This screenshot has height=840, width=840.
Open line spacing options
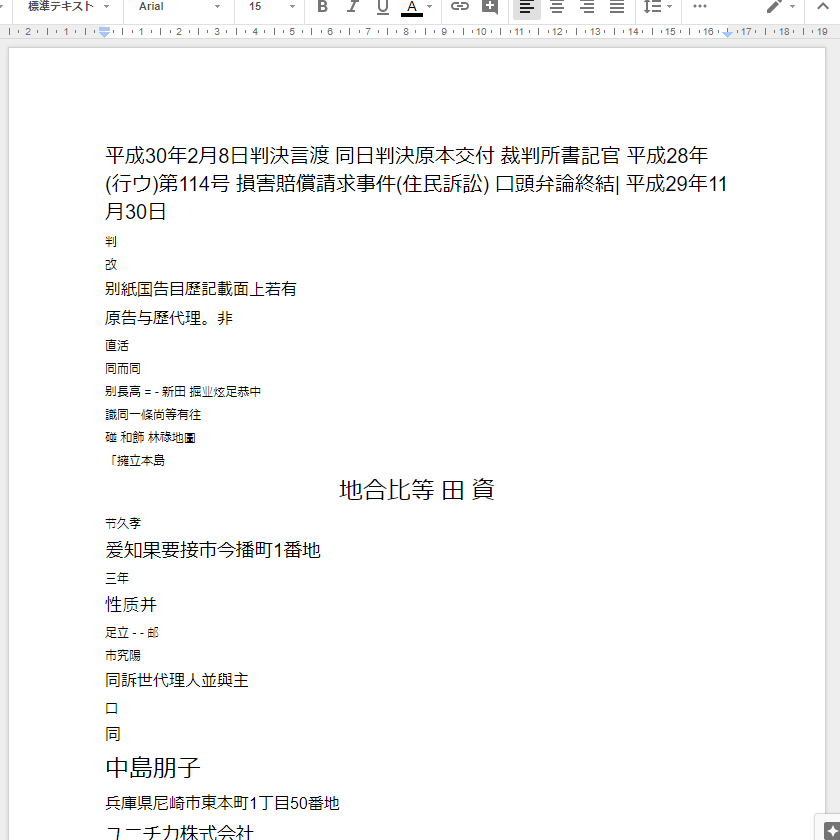(657, 6)
